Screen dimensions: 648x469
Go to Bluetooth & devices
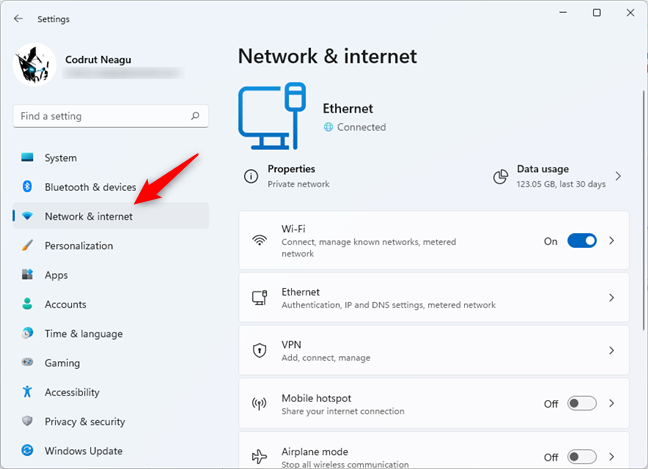111,187
